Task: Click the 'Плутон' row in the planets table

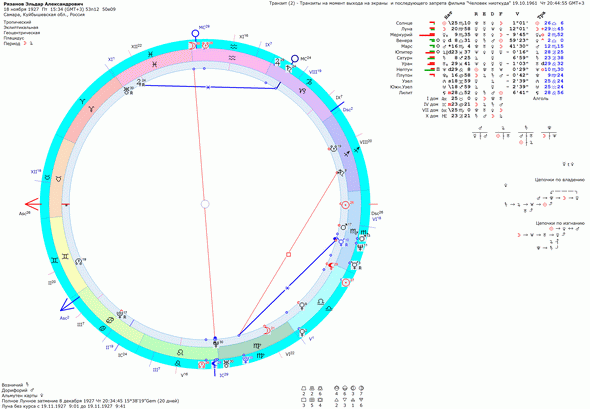Action: tap(480, 75)
